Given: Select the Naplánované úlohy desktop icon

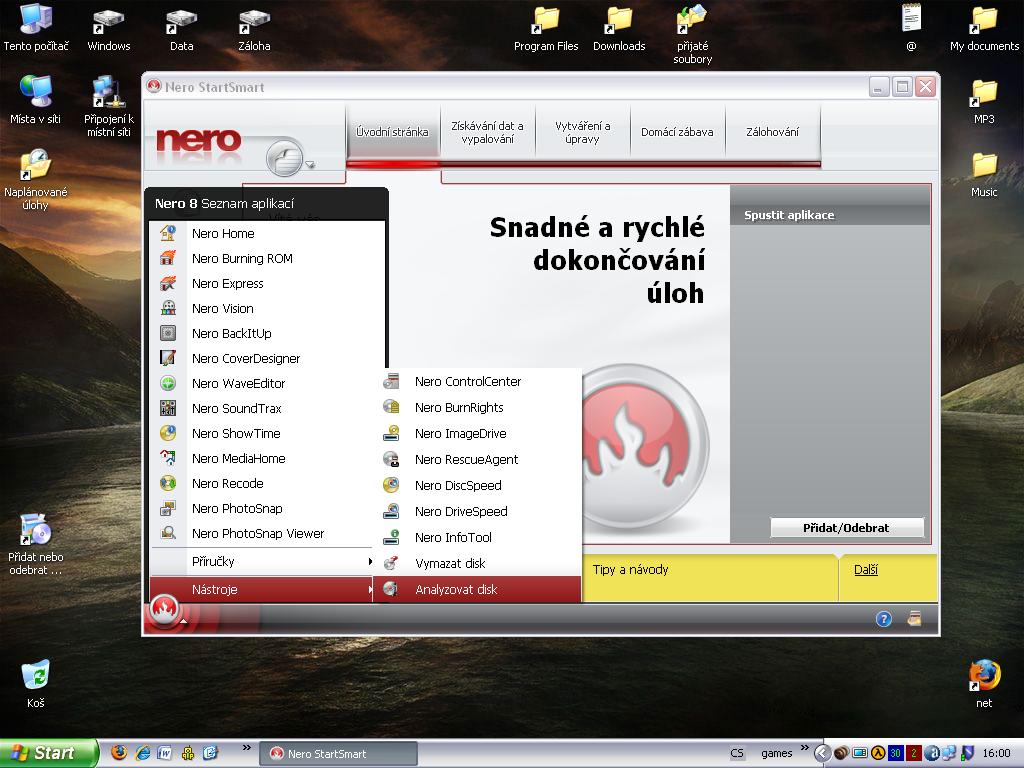Looking at the screenshot, I should 36,179.
